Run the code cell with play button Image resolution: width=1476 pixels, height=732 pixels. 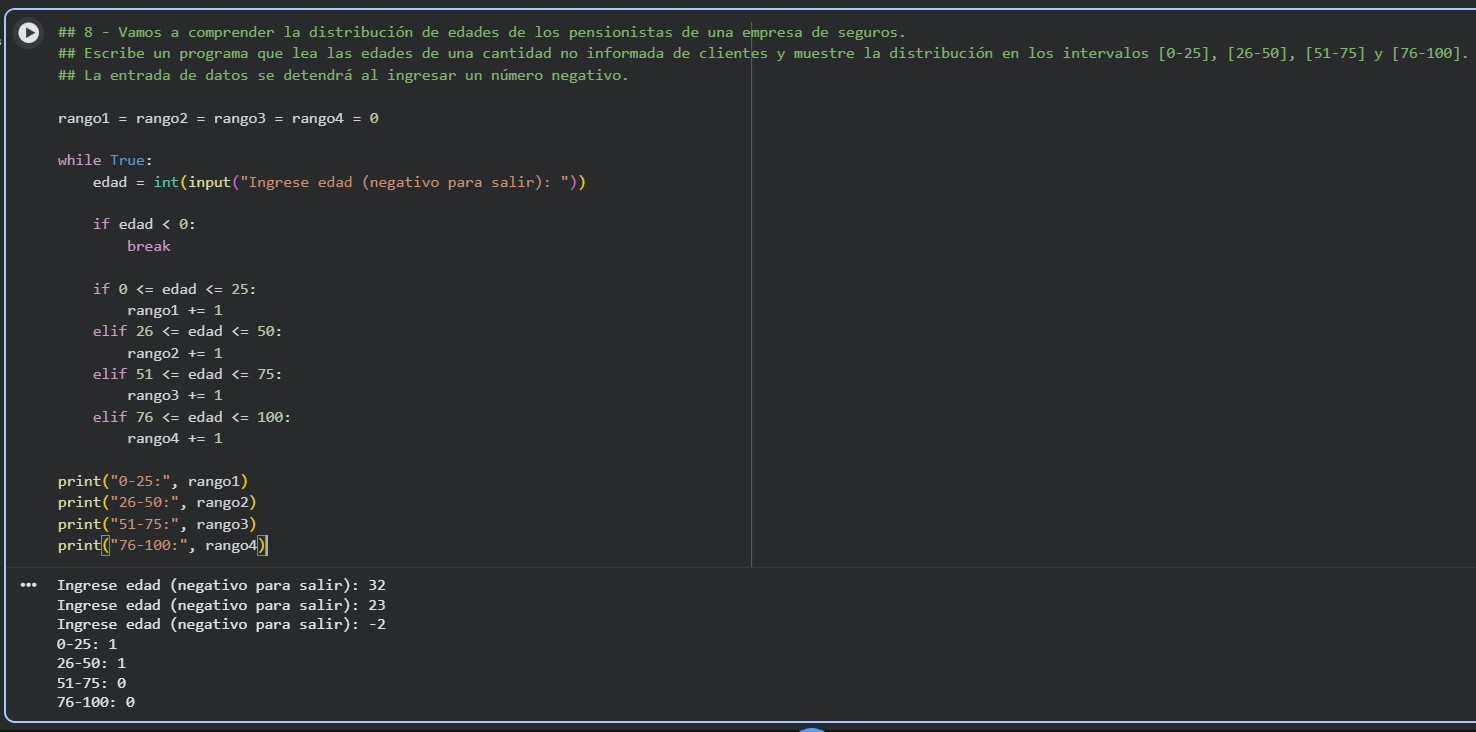click(x=29, y=33)
